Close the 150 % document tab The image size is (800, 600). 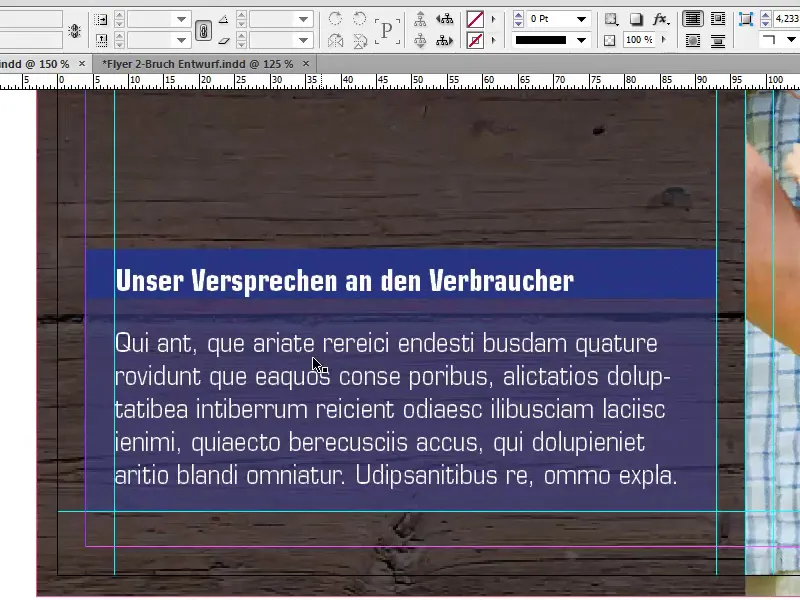82,64
